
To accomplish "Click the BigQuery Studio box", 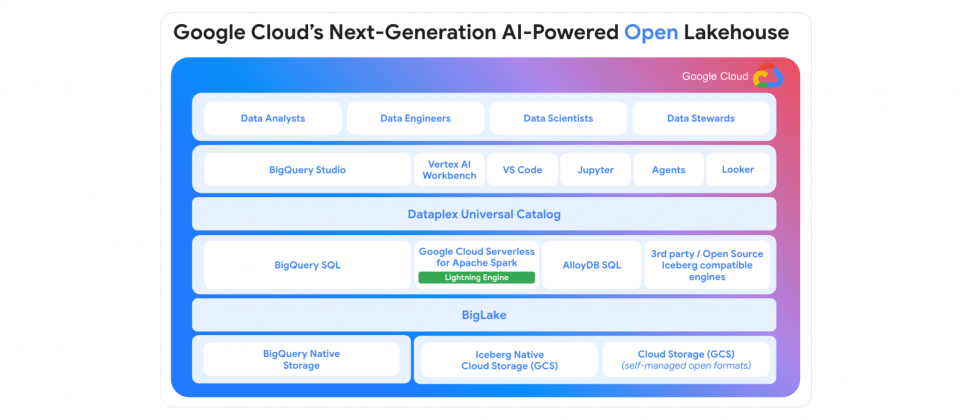I will [307, 170].
